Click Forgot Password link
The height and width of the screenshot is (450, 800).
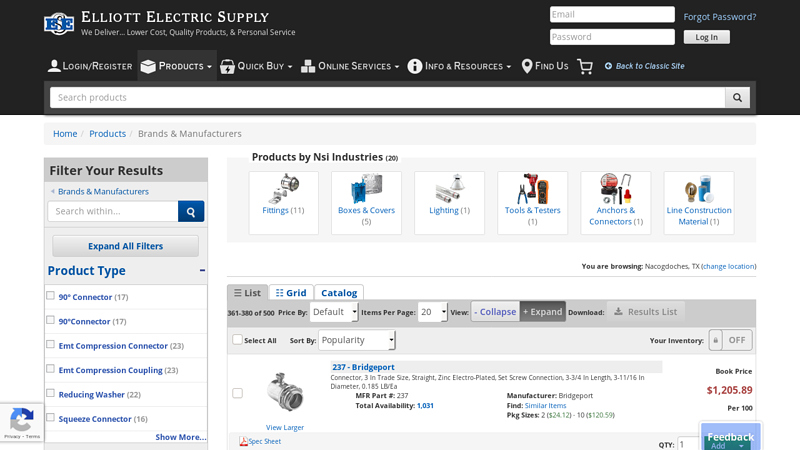pyautogui.click(x=720, y=17)
